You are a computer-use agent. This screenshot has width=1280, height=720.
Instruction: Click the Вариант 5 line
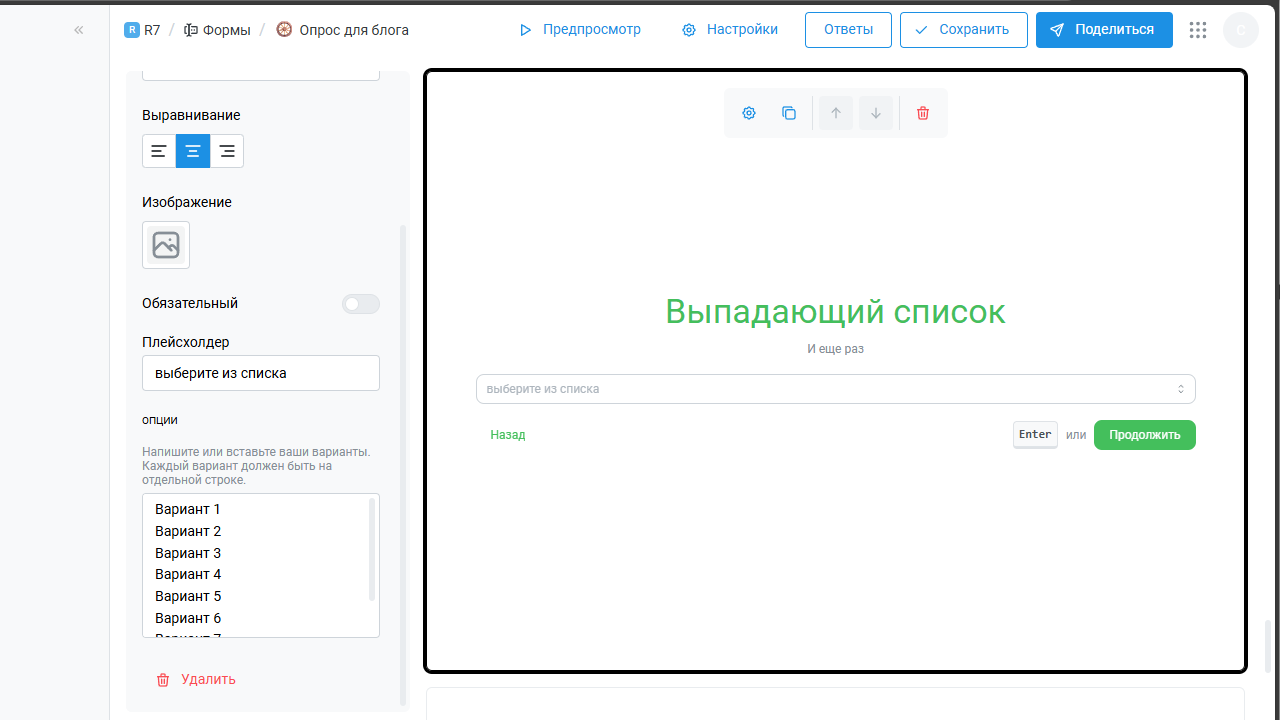[188, 596]
